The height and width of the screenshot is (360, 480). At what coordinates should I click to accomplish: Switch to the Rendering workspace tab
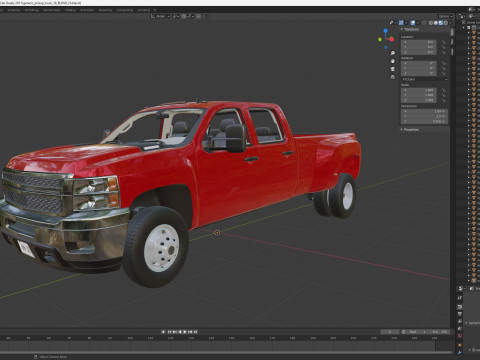[x=105, y=10]
